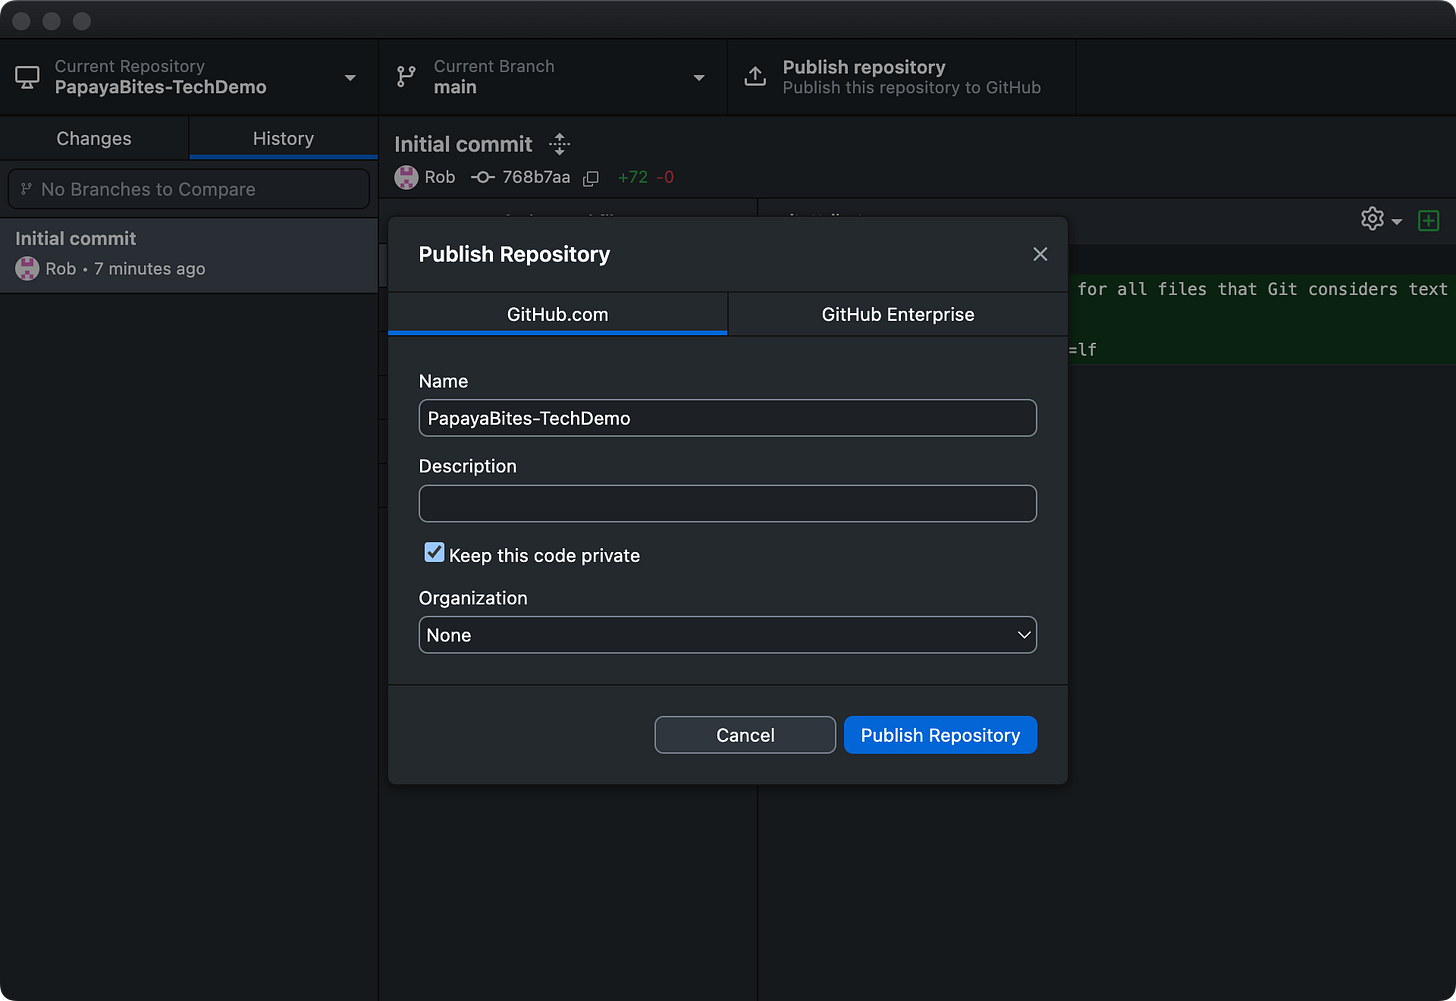Click the +72 additions count
The height and width of the screenshot is (1001, 1456).
tap(633, 177)
